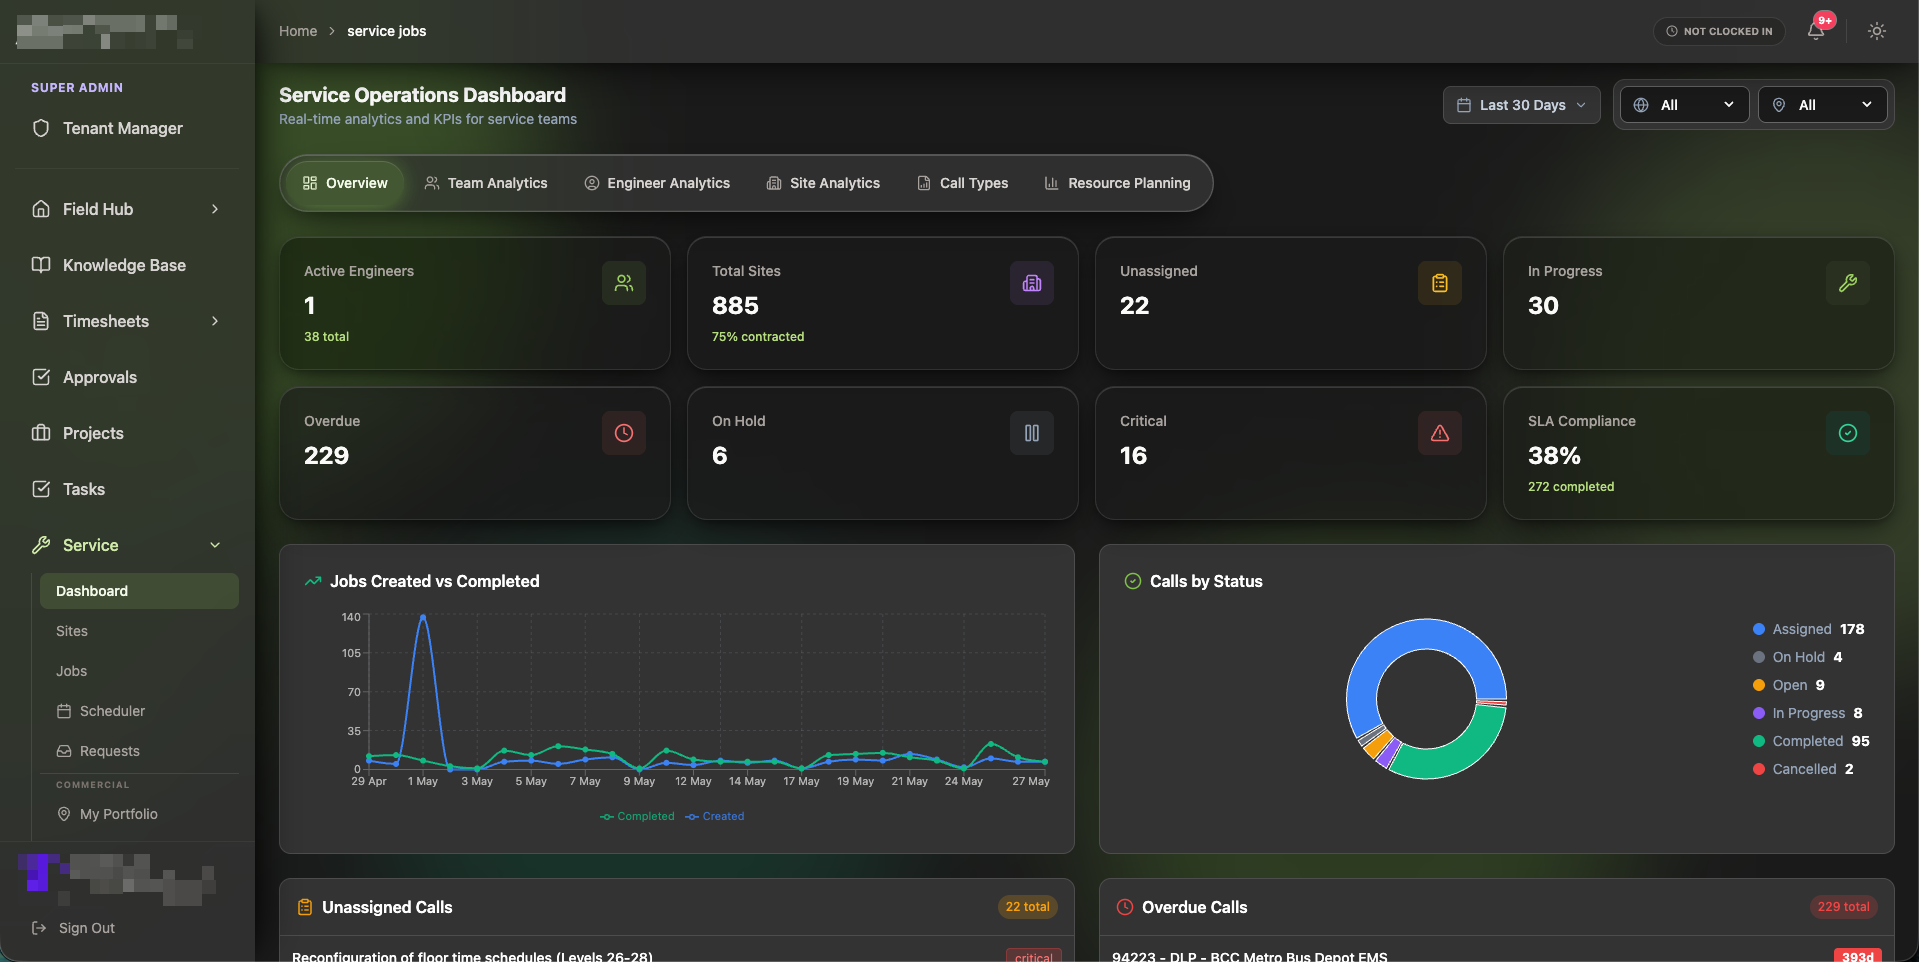Click the On Hold pause icon
The height and width of the screenshot is (962, 1919).
pos(1032,433)
